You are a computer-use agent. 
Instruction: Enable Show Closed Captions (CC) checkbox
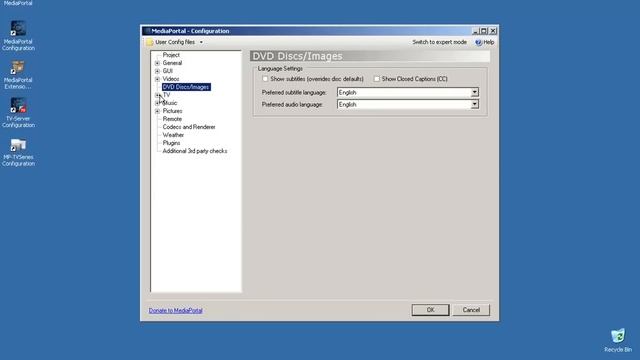pyautogui.click(x=377, y=79)
